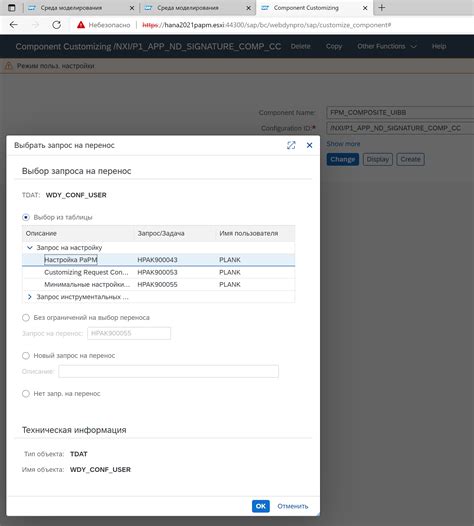The height and width of the screenshot is (526, 474).
Task: Expand the Запрос инструментальных node
Action: click(x=30, y=297)
